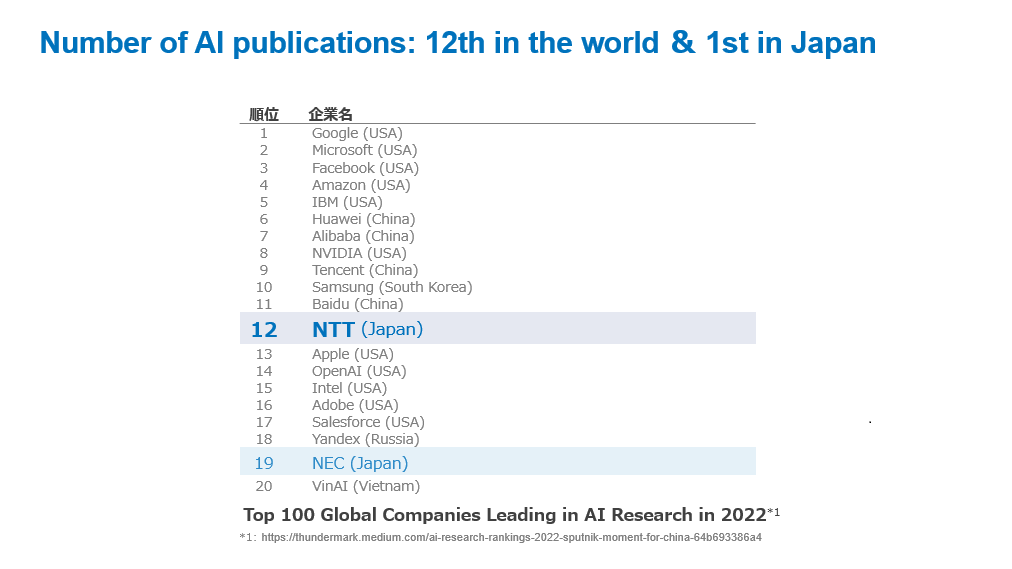The width and height of the screenshot is (1012, 569).
Task: Select the Facebook (USA) entry
Action: (365, 168)
